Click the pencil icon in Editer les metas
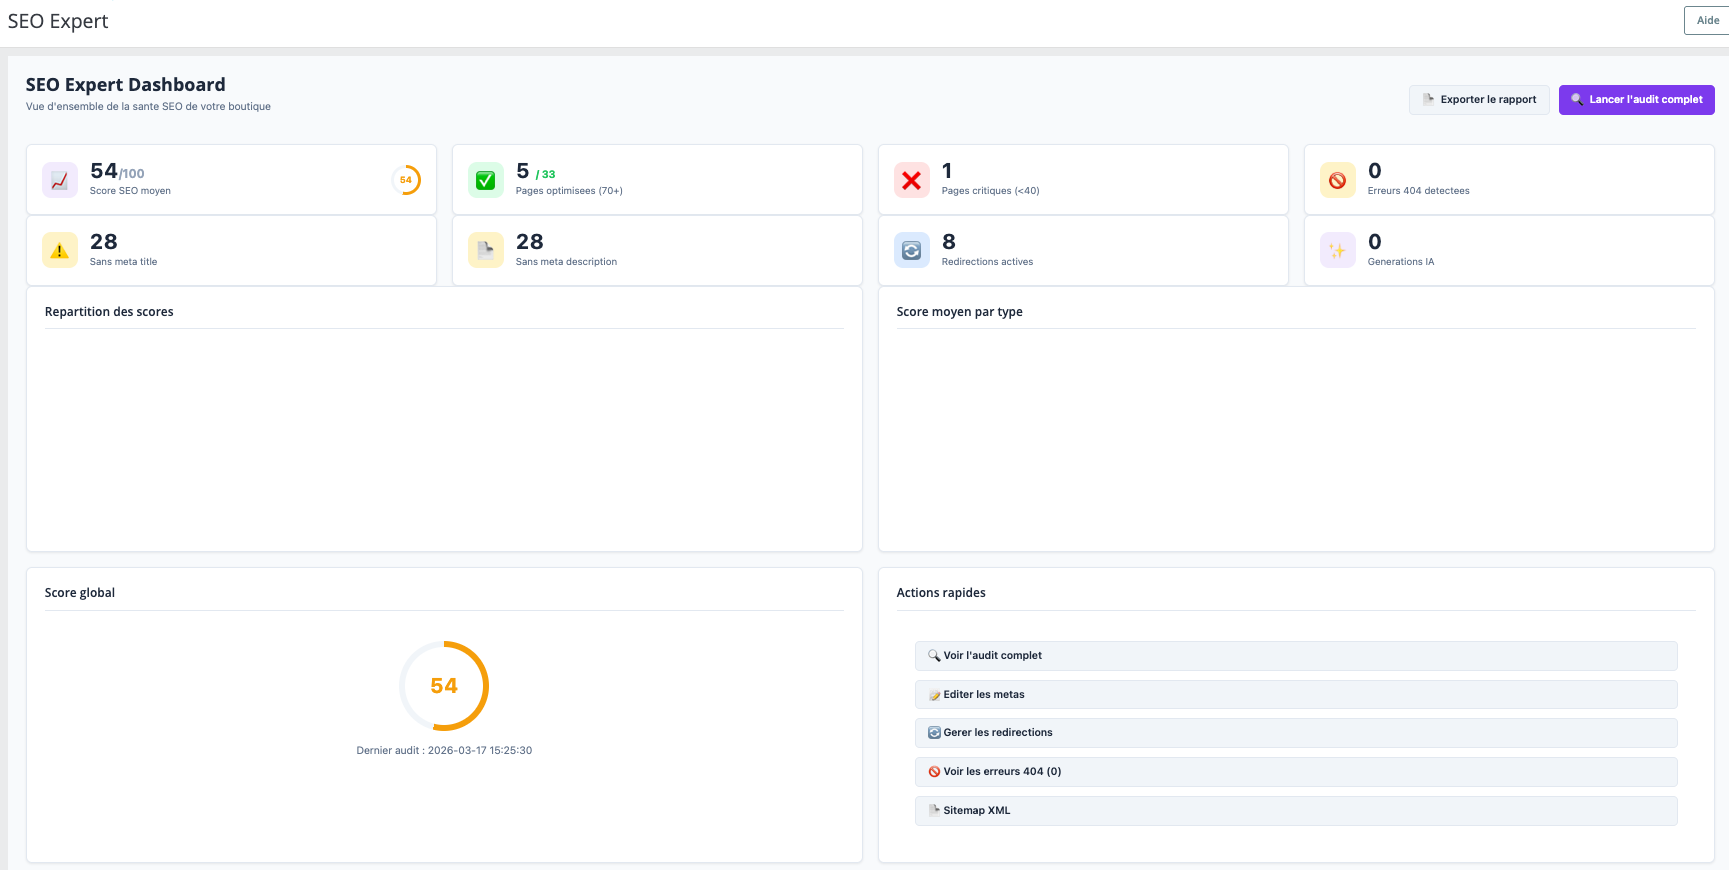The height and width of the screenshot is (870, 1729). click(934, 695)
